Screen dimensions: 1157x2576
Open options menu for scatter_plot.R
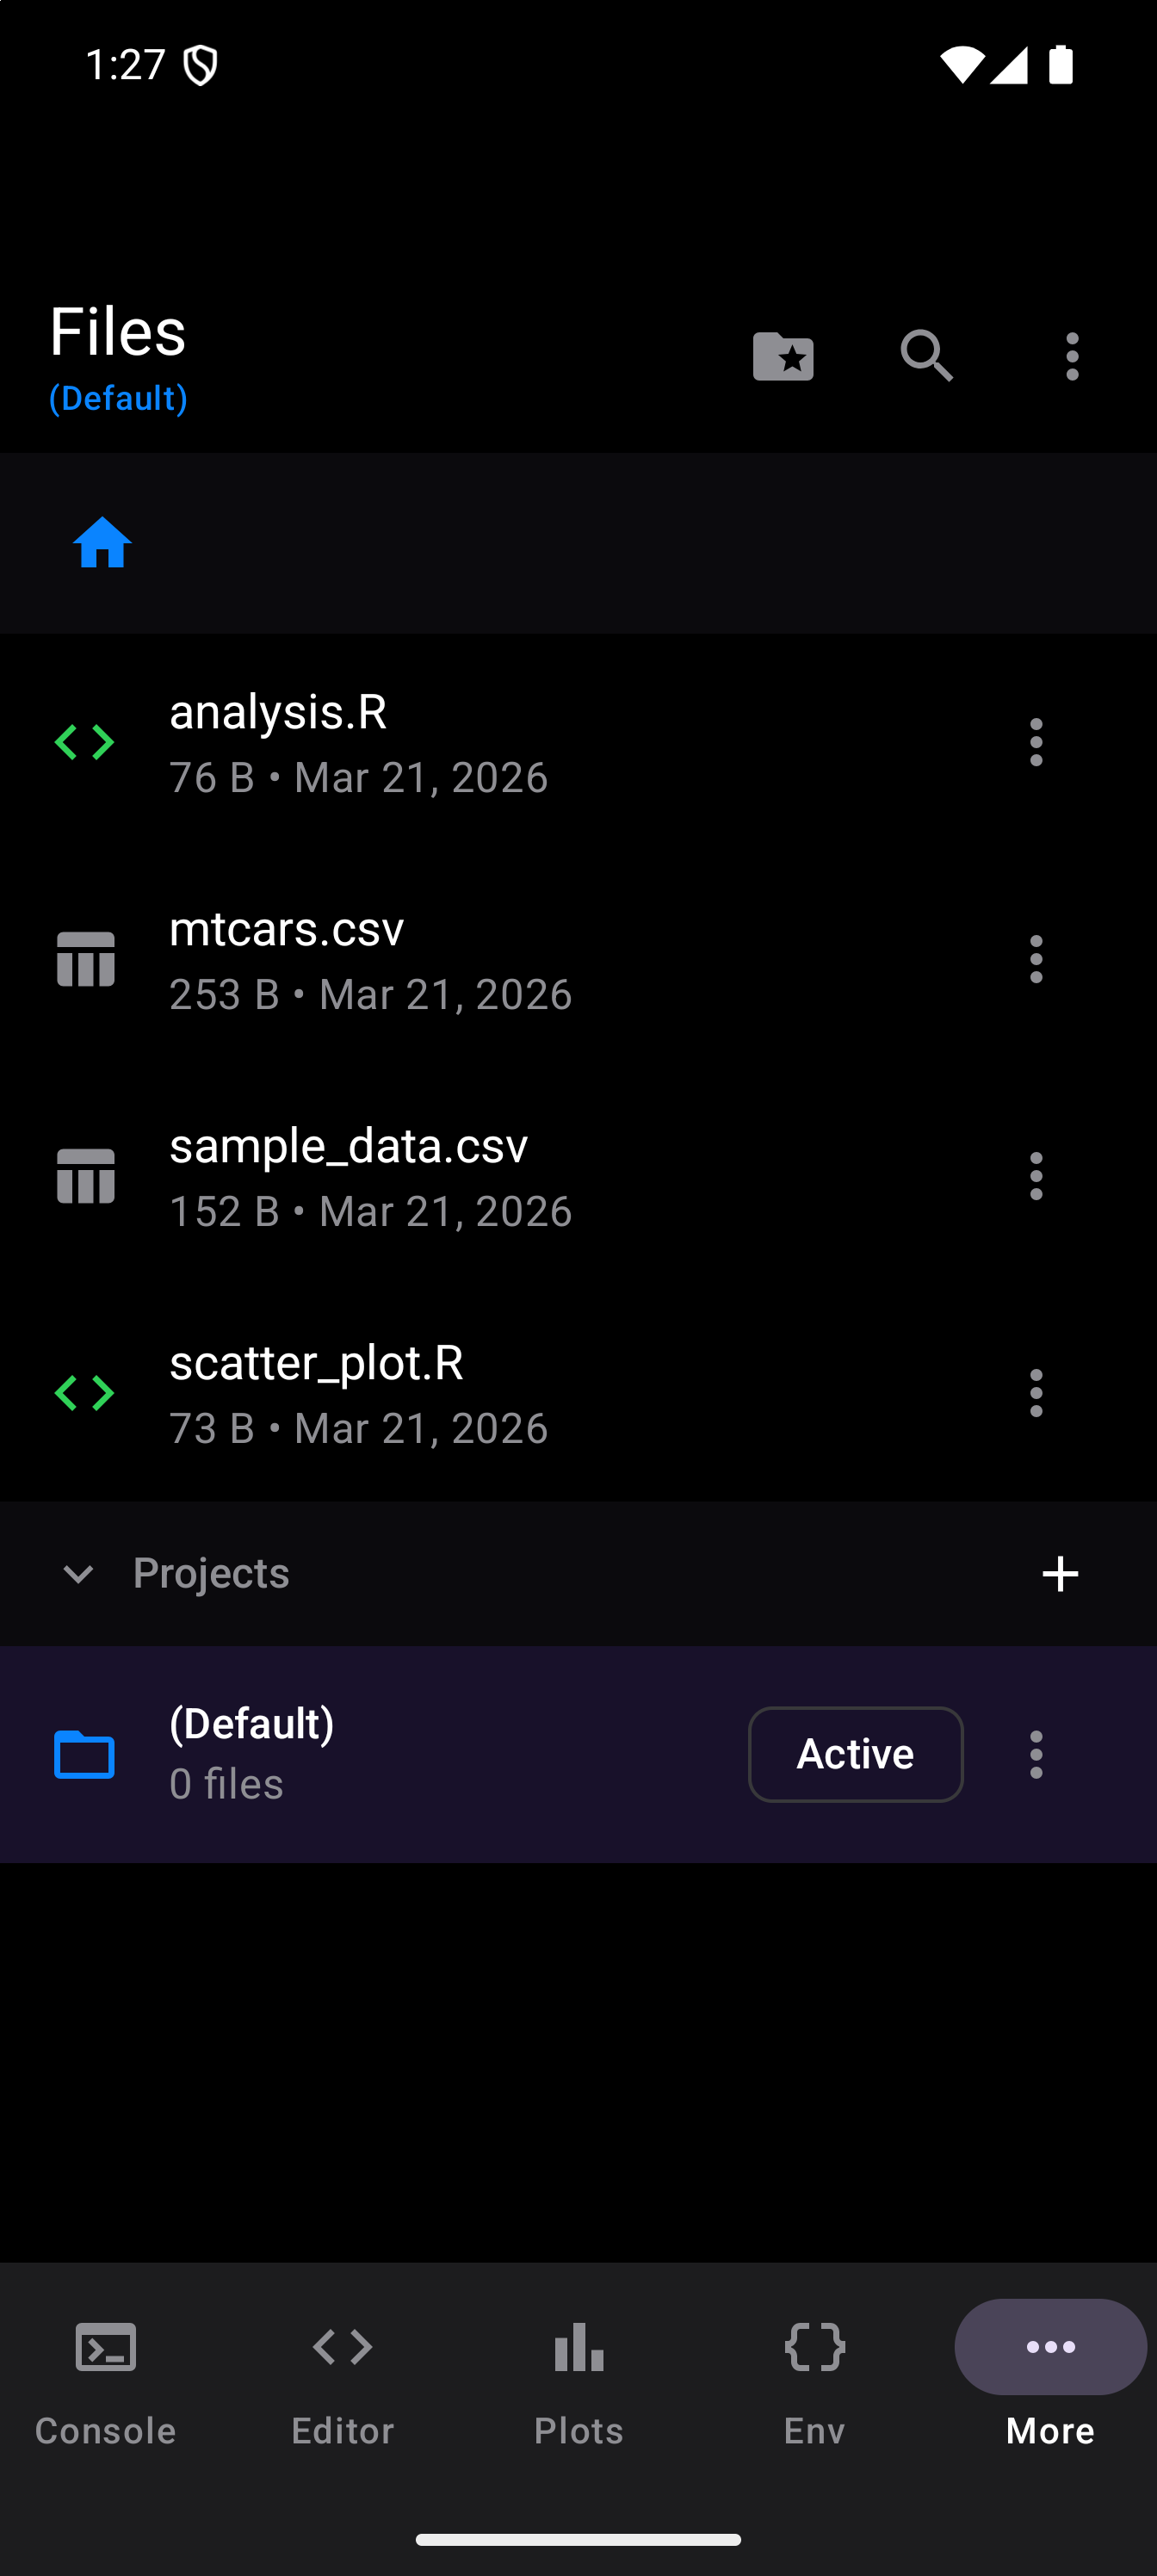click(x=1036, y=1393)
